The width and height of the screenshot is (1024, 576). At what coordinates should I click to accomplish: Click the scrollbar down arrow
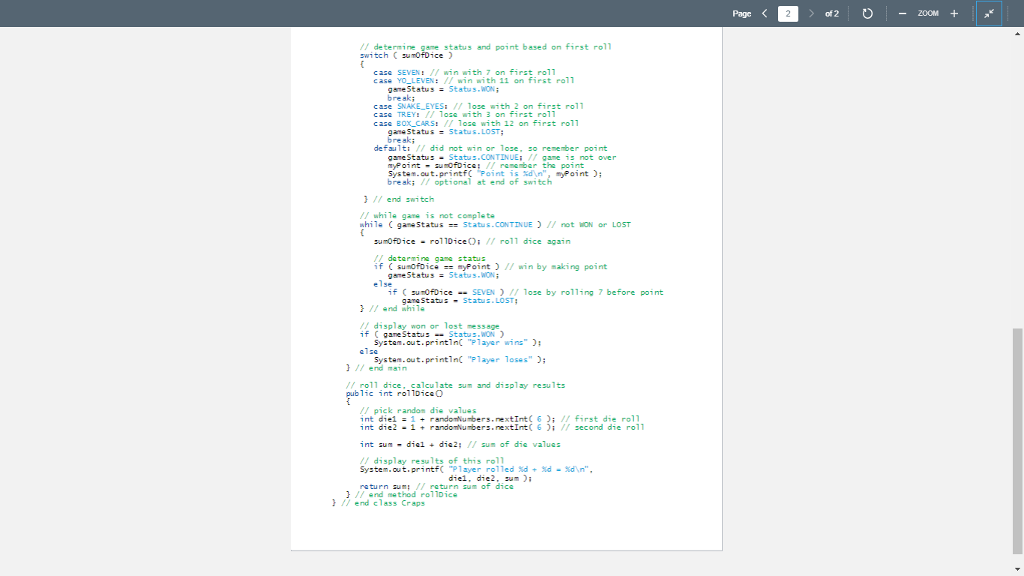click(x=1018, y=570)
